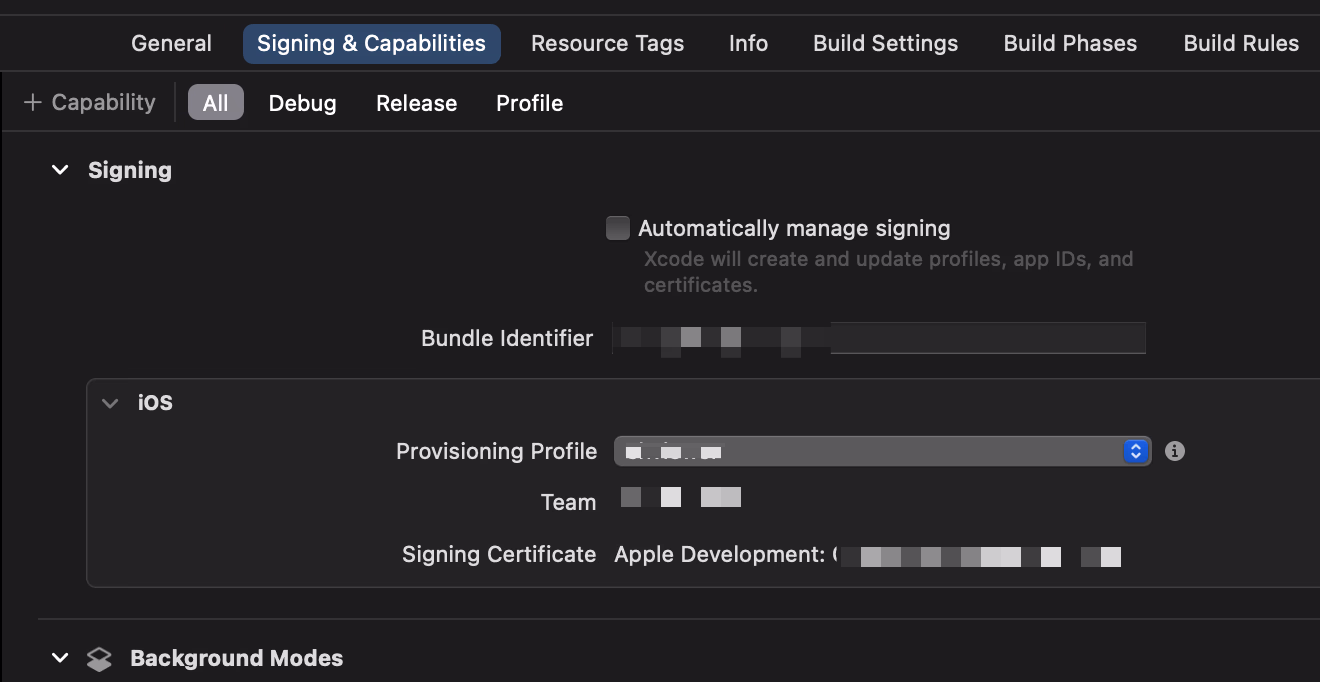The image size is (1320, 682).
Task: Go to the Build Settings tab
Action: (x=885, y=44)
